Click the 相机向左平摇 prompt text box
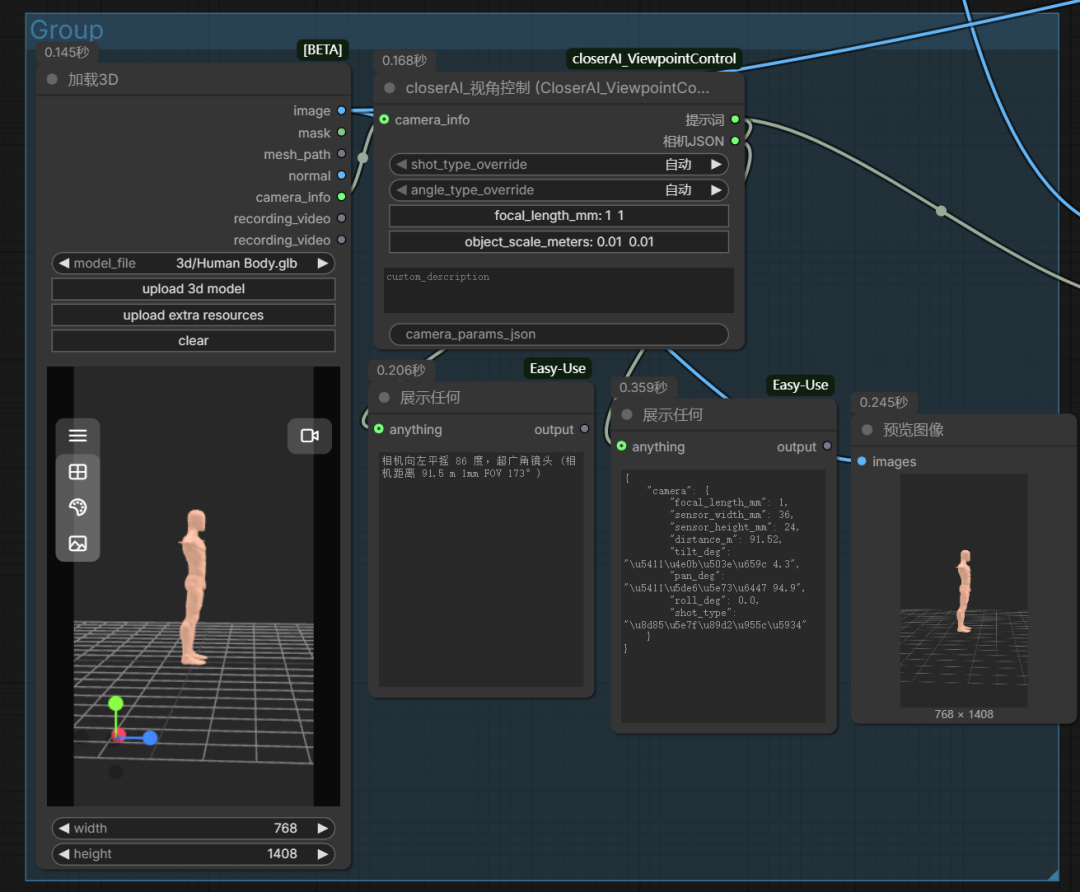Viewport: 1080px width, 892px height. point(481,569)
